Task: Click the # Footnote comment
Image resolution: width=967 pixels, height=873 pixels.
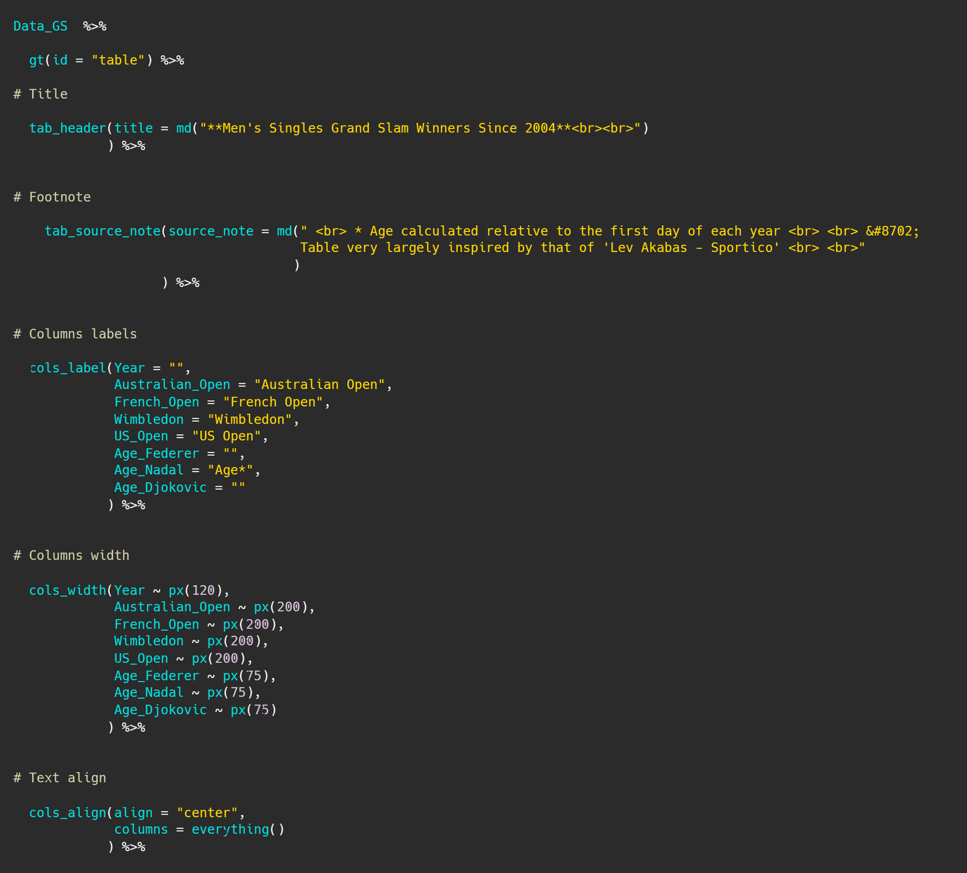Action: point(52,197)
